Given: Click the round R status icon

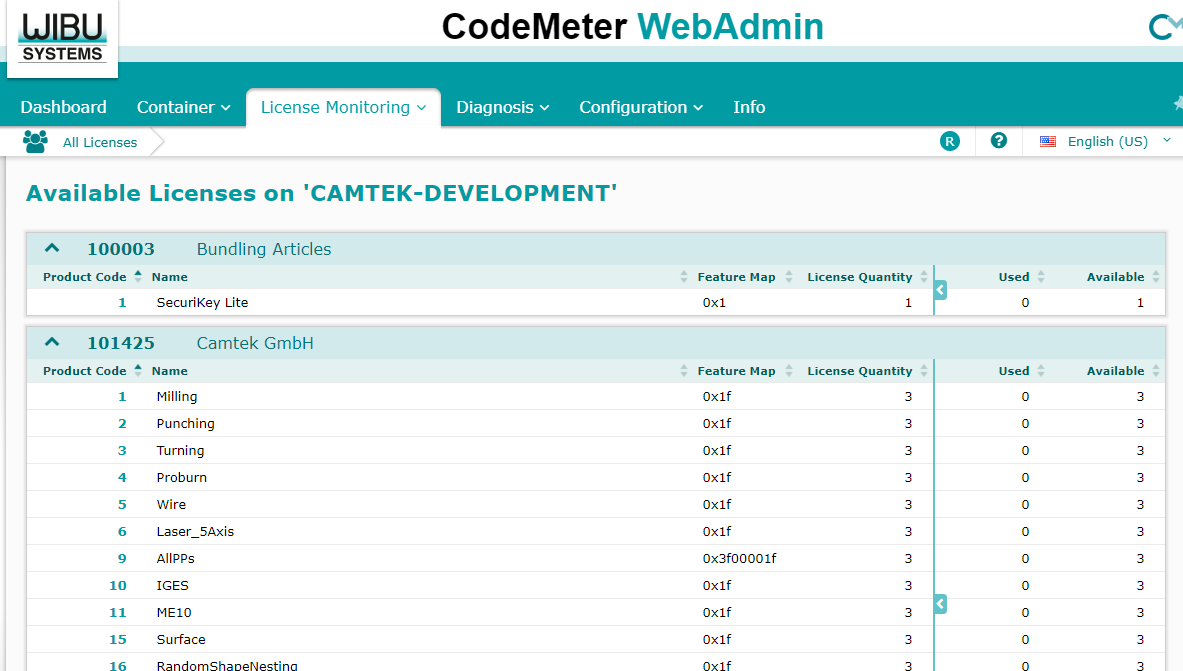Looking at the screenshot, I should click(x=950, y=141).
